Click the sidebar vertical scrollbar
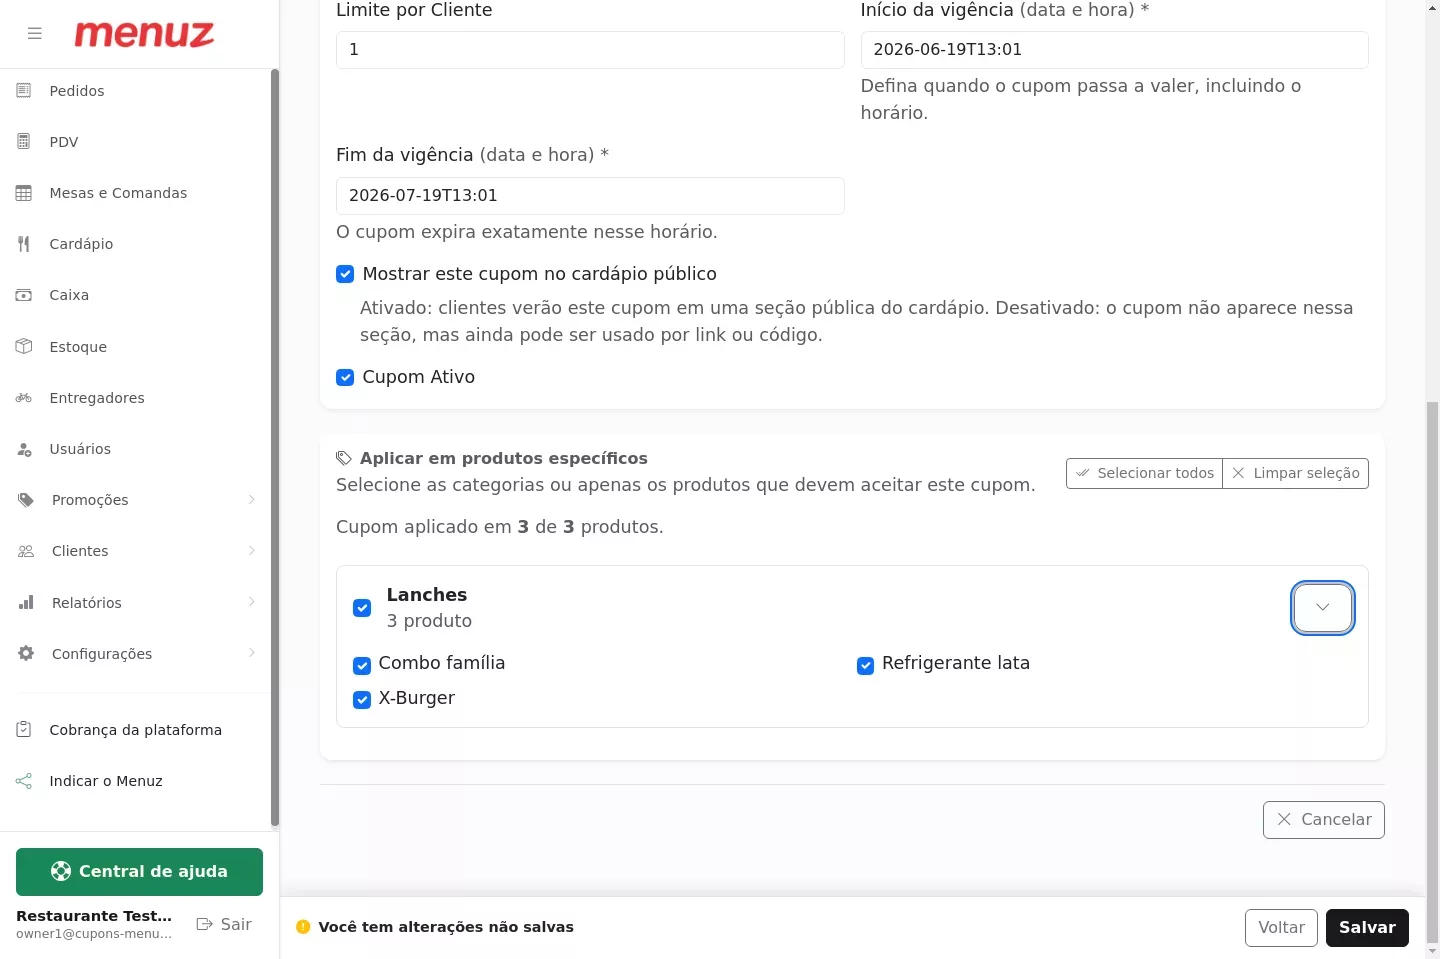This screenshot has height=959, width=1440. coord(275,448)
